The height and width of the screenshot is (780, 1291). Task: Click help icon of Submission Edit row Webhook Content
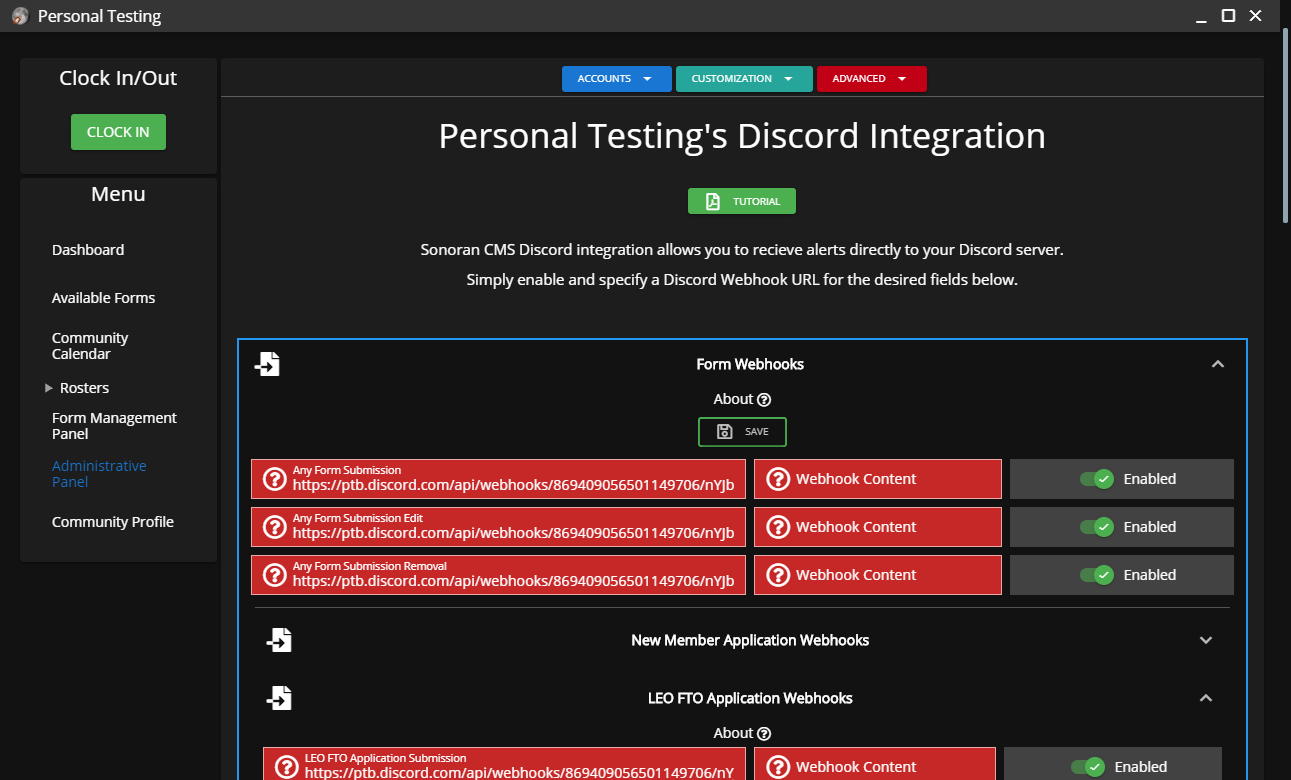(x=778, y=527)
